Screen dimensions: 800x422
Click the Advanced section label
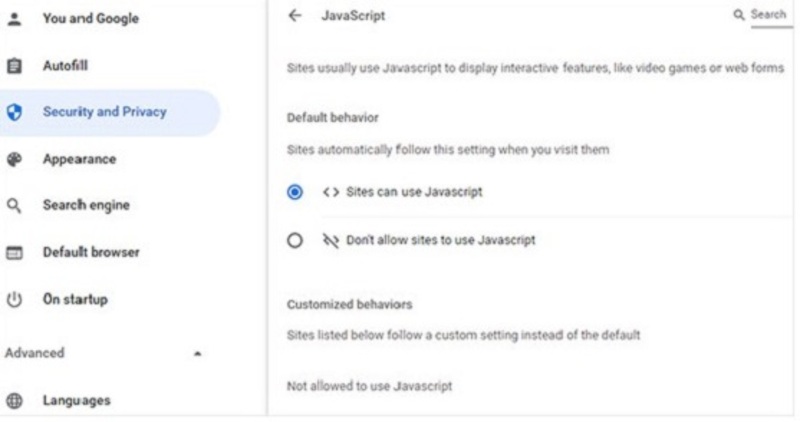35,353
